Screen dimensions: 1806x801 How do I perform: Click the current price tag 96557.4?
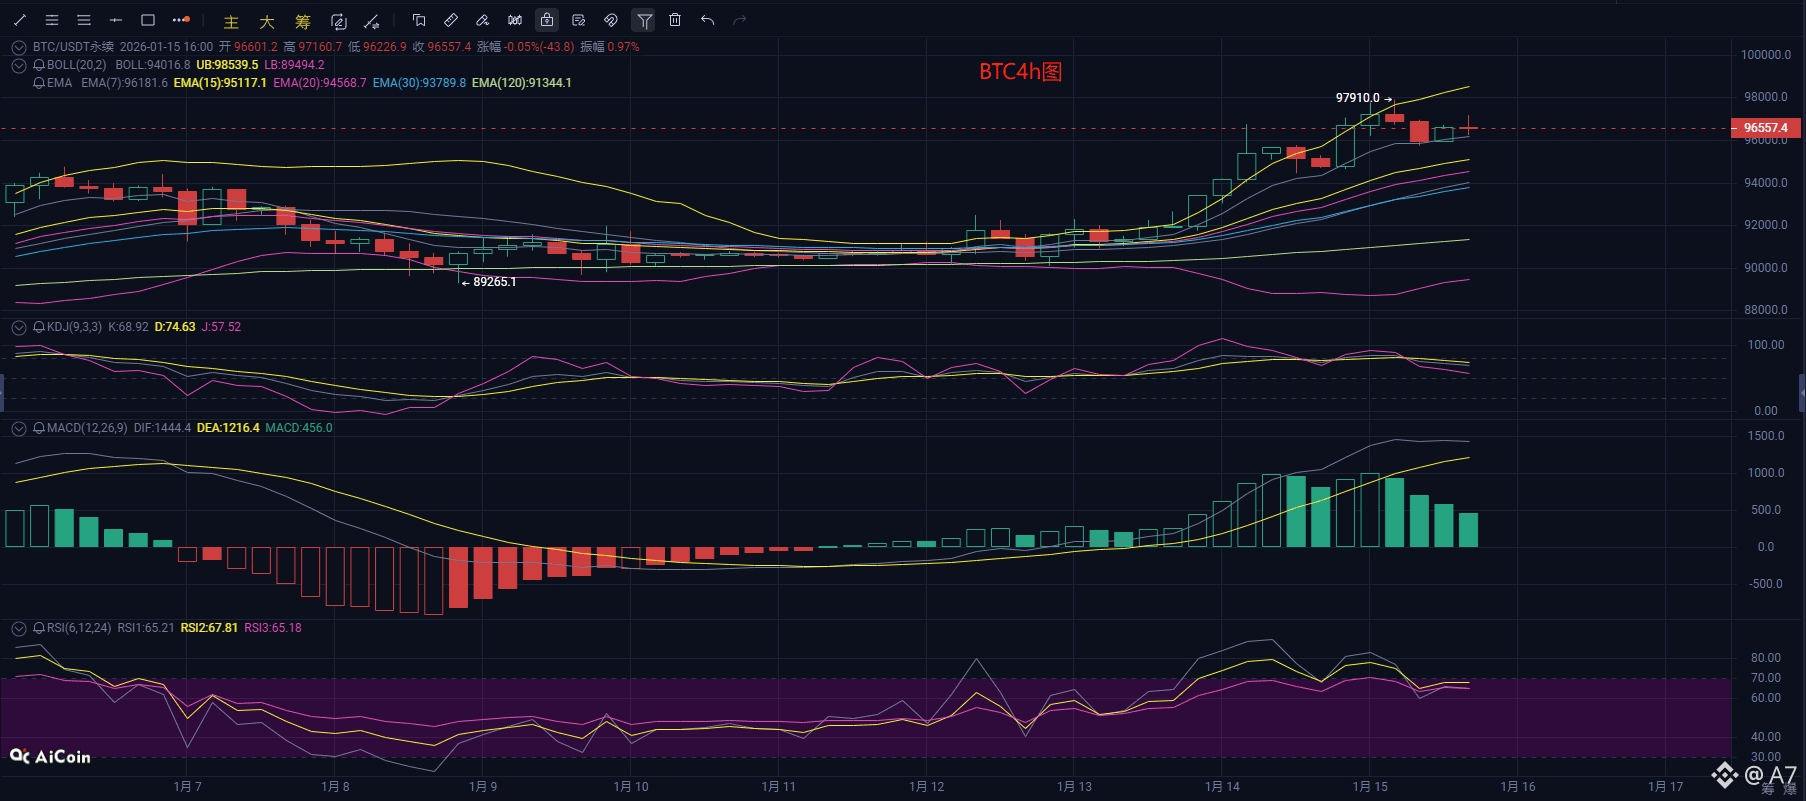click(x=1765, y=128)
